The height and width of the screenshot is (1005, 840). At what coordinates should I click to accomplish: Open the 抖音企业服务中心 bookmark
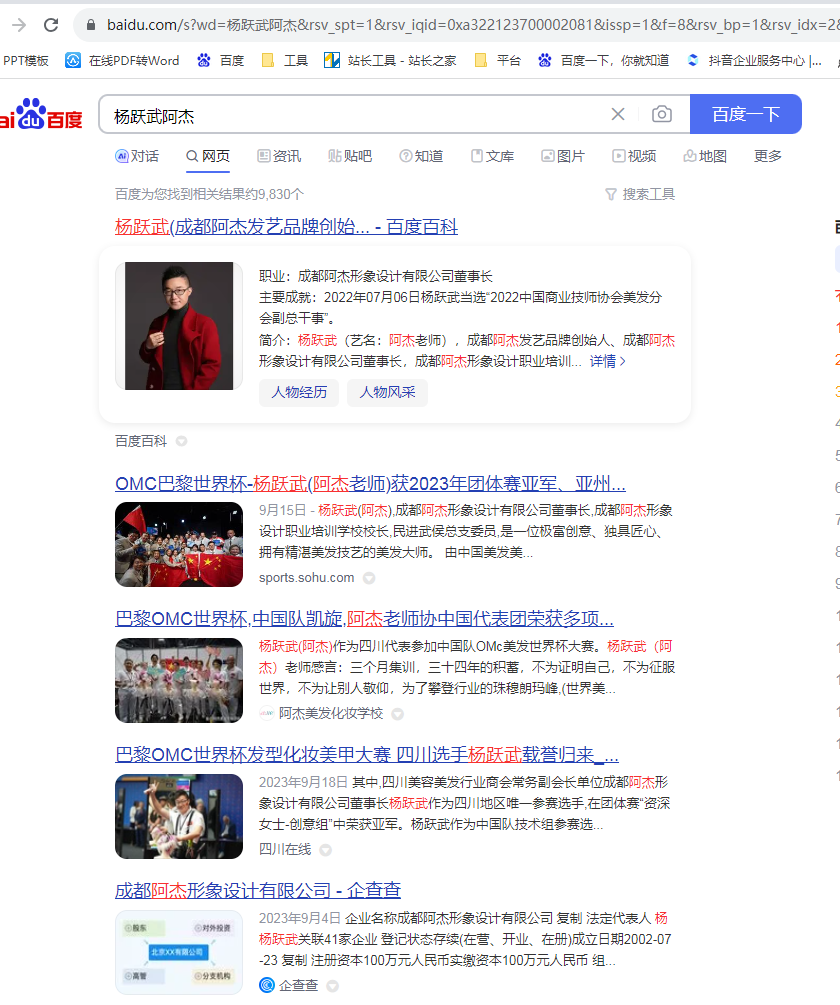[x=758, y=60]
